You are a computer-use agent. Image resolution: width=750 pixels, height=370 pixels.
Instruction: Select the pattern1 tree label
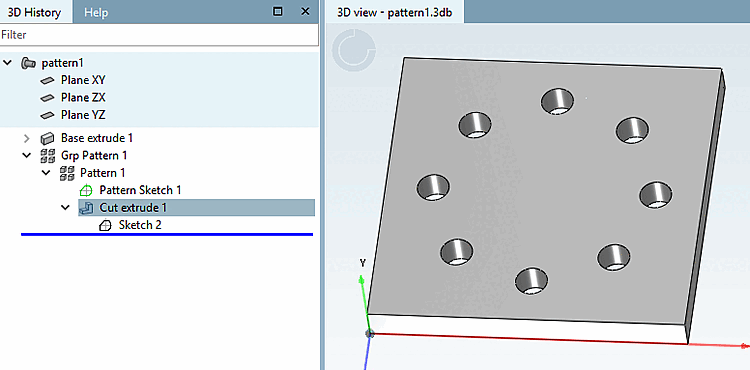click(63, 63)
